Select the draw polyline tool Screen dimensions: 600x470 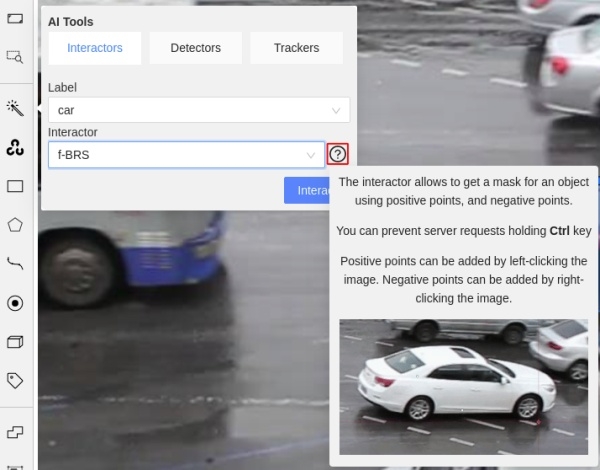click(x=15, y=263)
